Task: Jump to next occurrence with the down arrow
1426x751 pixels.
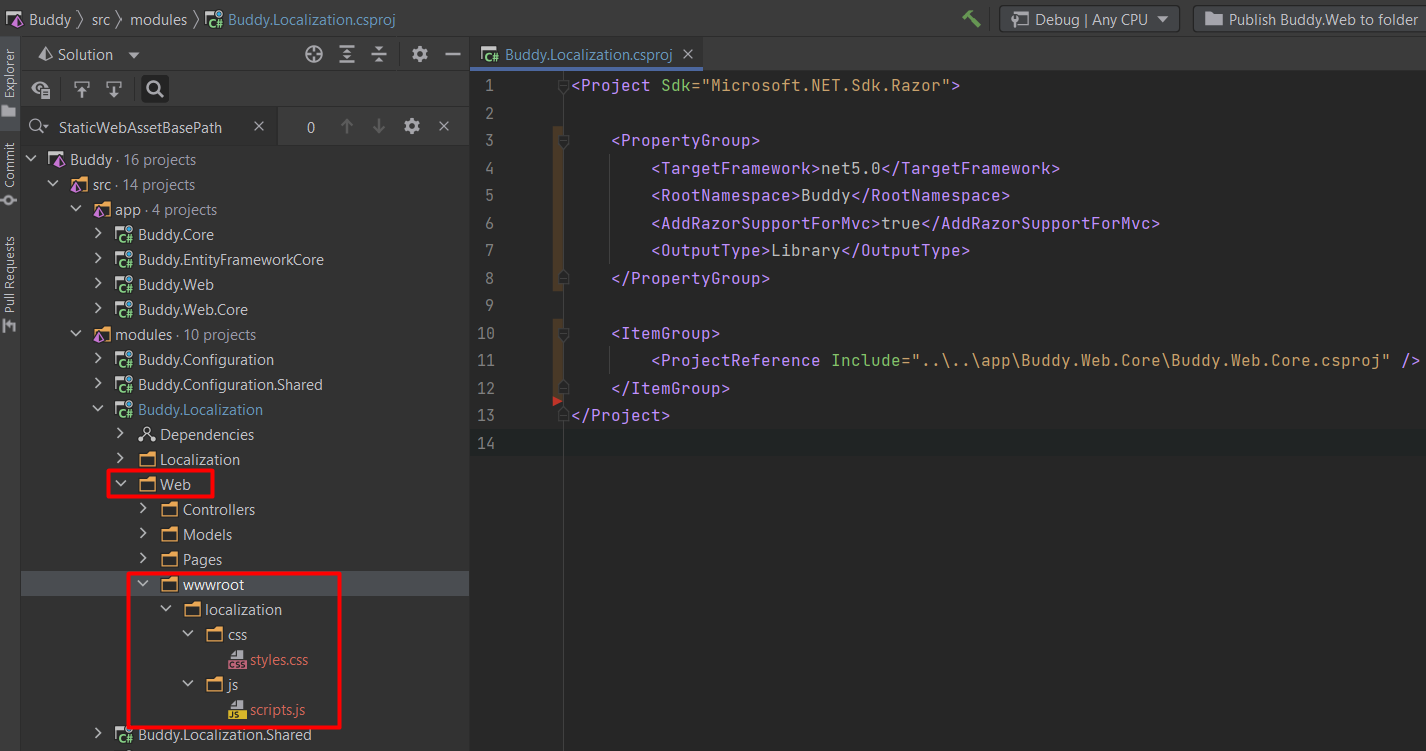Action: point(378,127)
